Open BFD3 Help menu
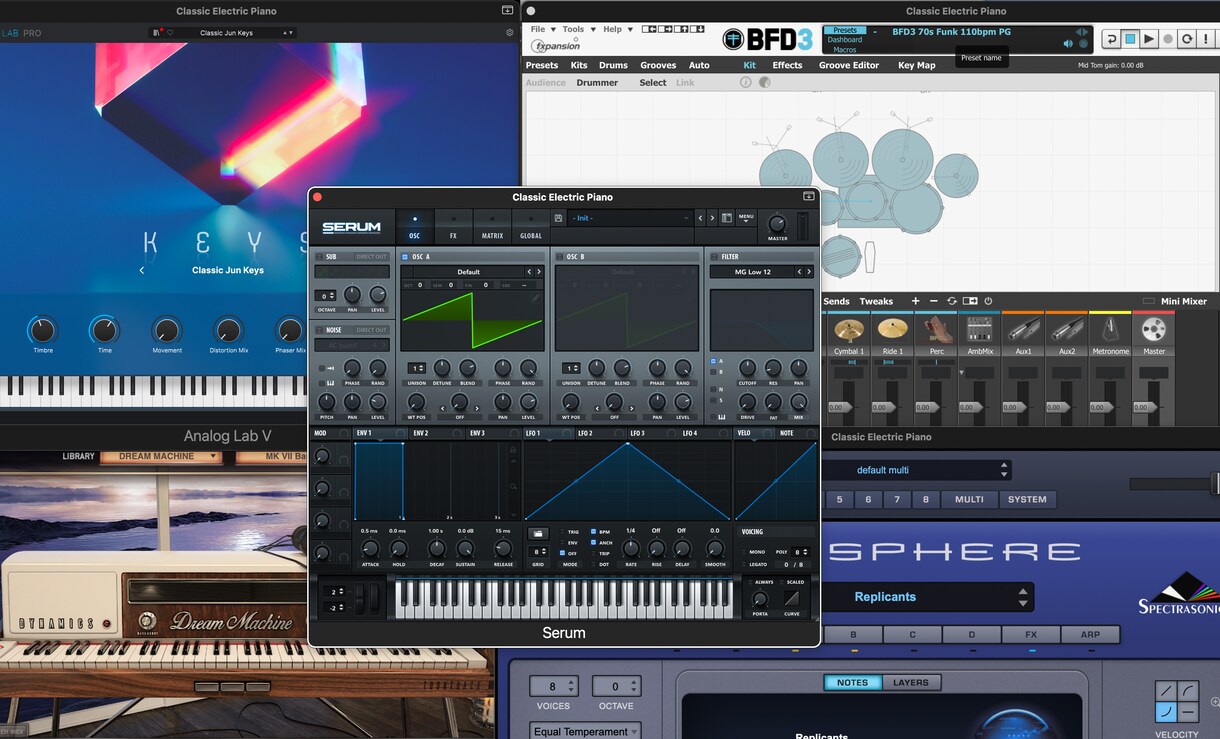Screen dimensions: 1220x739 [616, 29]
